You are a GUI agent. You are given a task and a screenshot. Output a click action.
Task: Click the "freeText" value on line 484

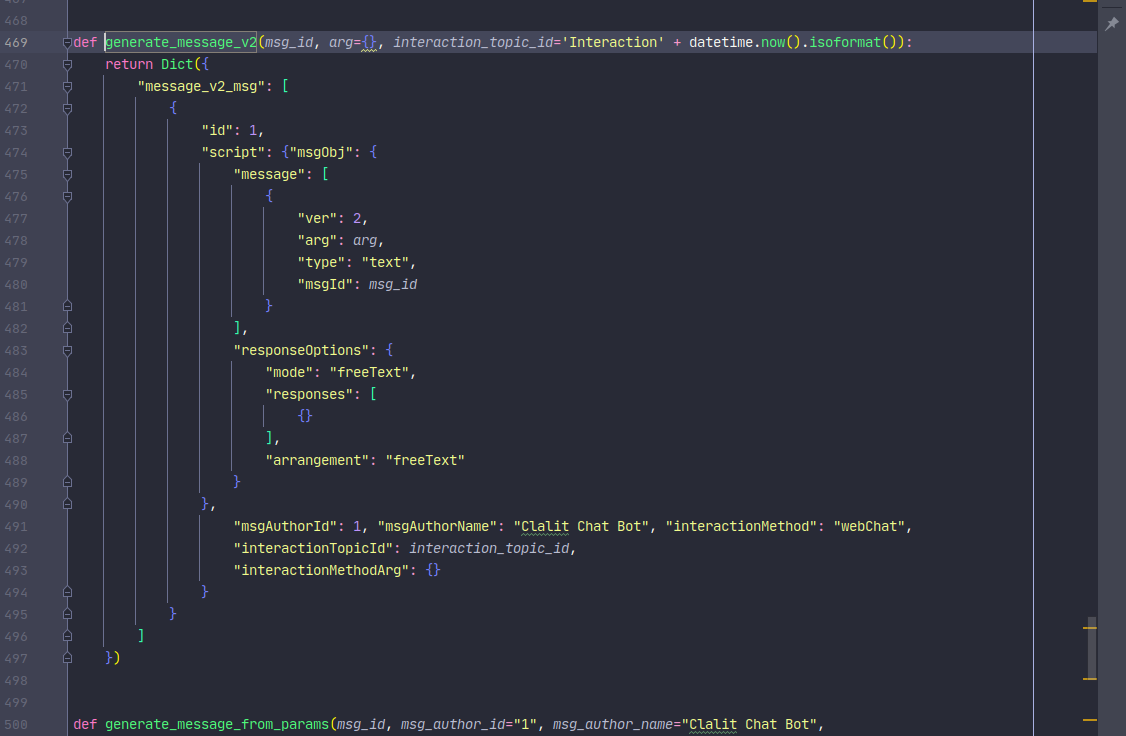[x=369, y=373]
